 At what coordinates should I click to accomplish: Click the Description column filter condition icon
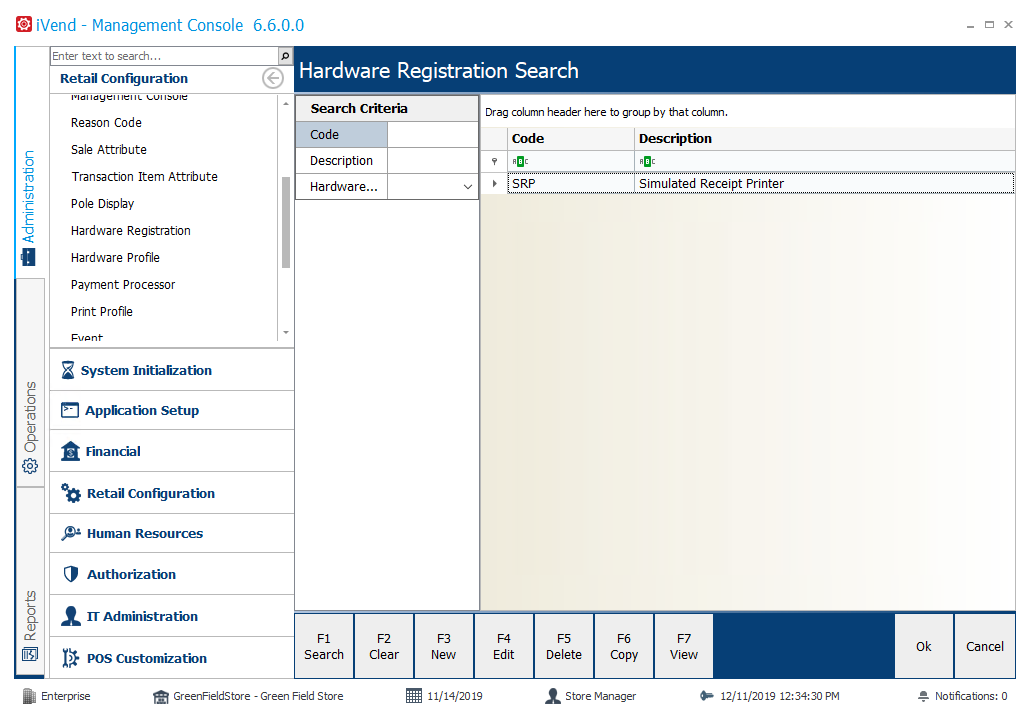pos(648,161)
